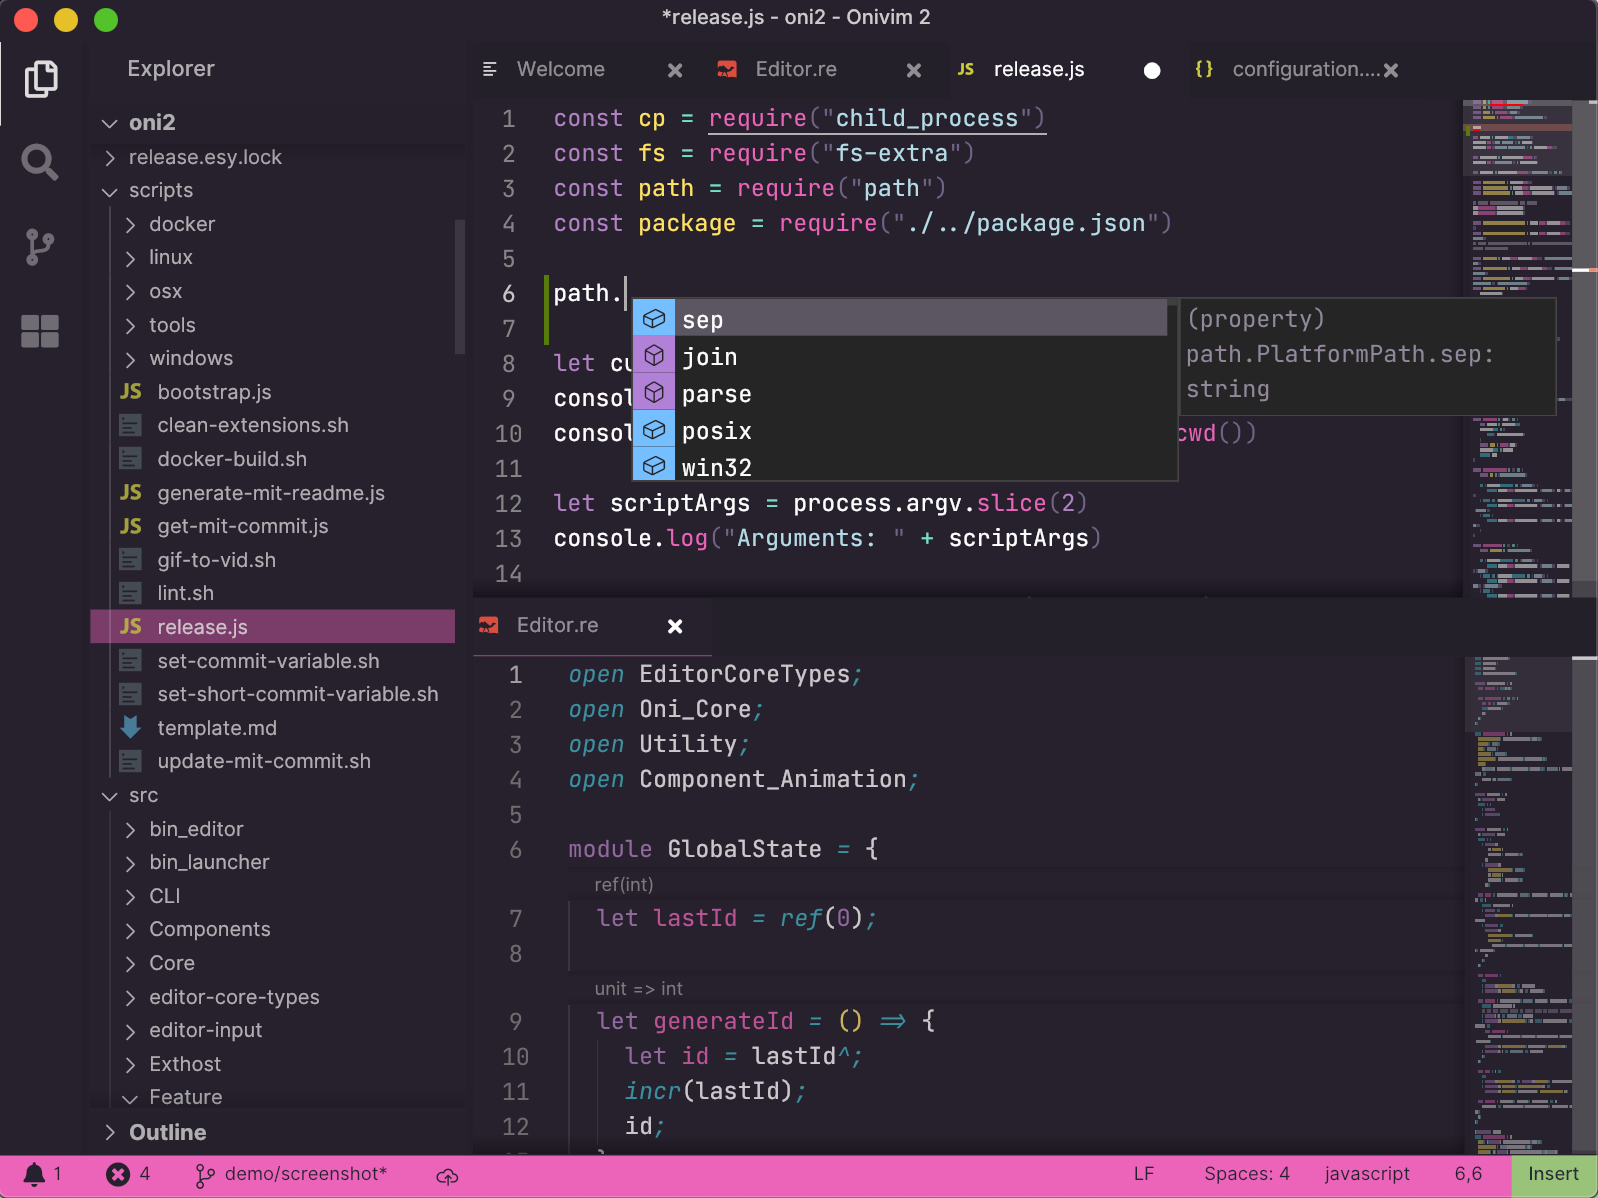The image size is (1598, 1198).
Task: Click the error count icon in status bar
Action: pos(118,1174)
